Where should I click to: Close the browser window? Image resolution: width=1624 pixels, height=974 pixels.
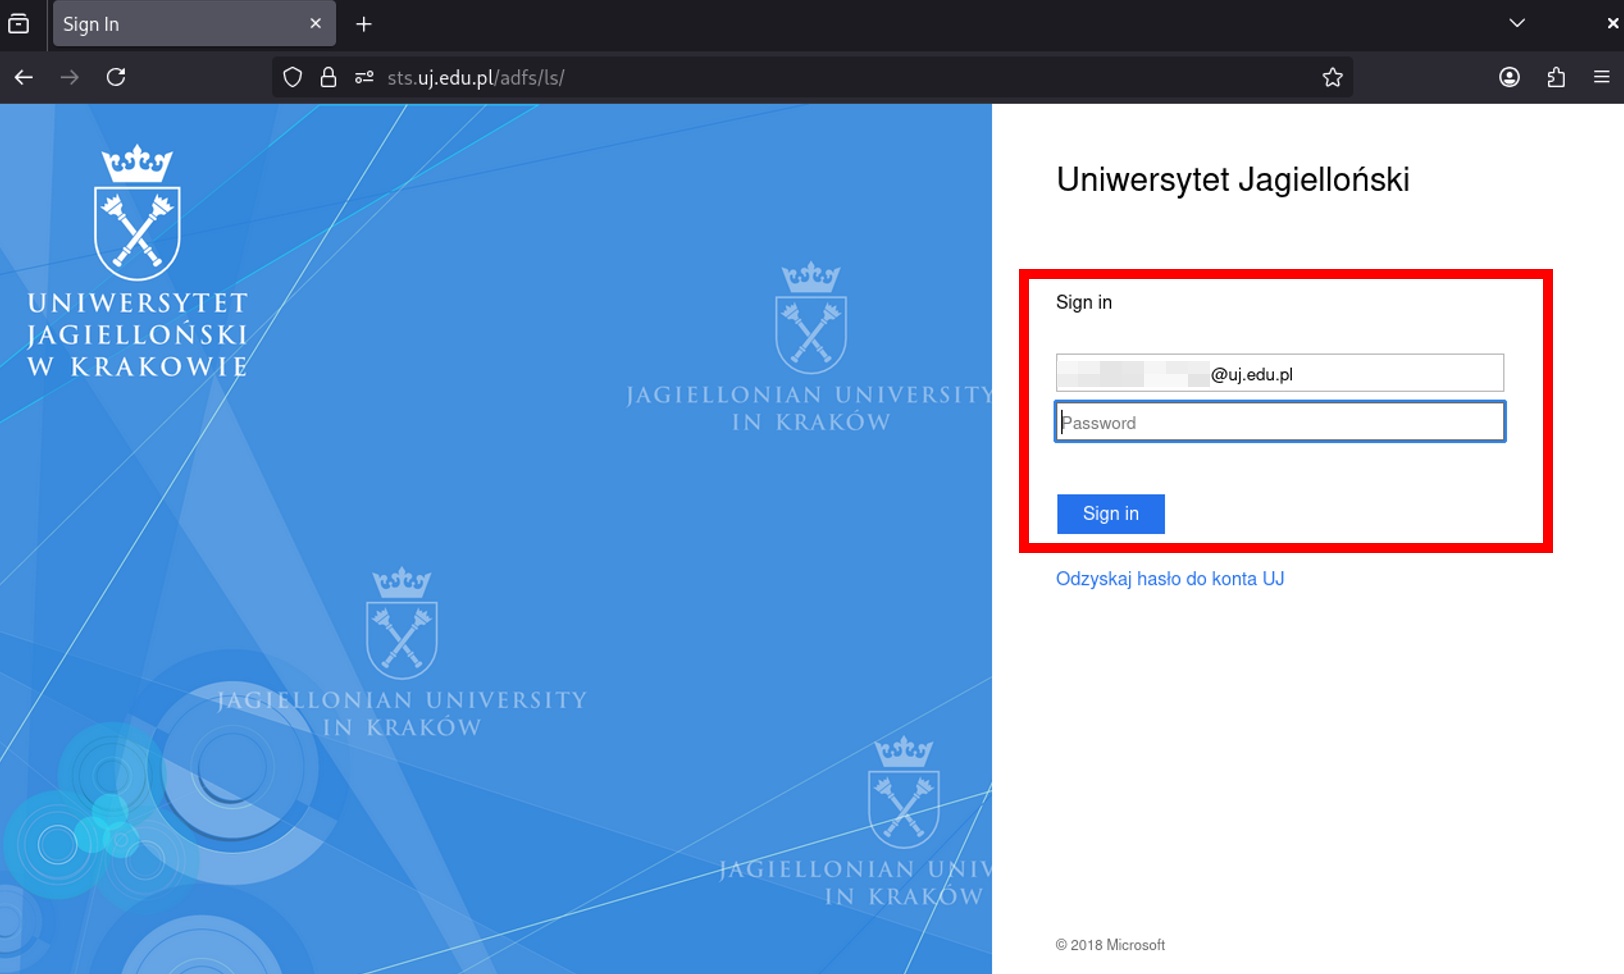(1612, 23)
